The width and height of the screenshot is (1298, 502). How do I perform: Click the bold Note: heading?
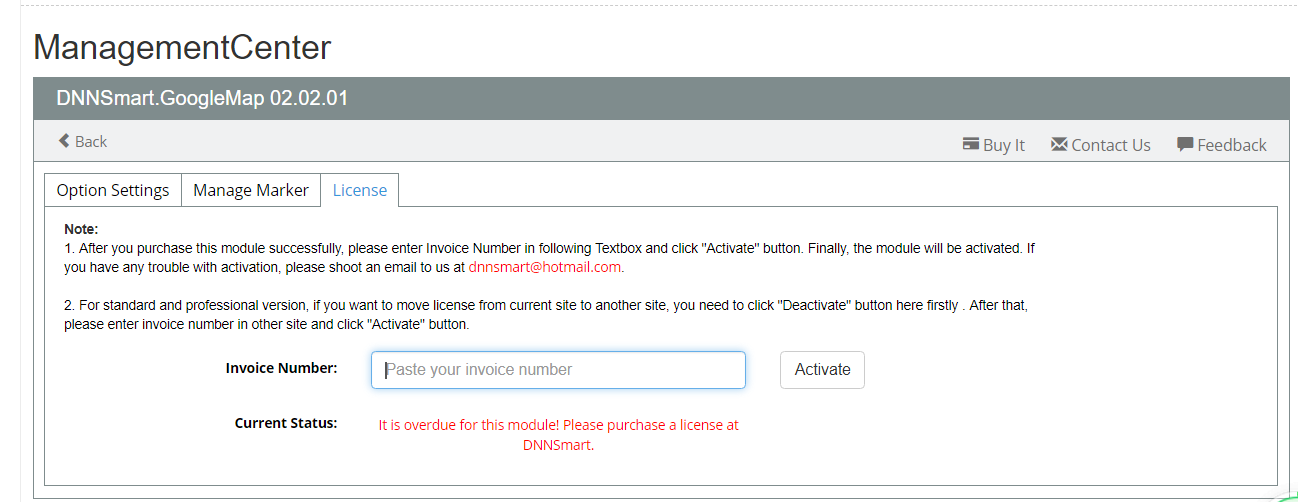point(81,229)
